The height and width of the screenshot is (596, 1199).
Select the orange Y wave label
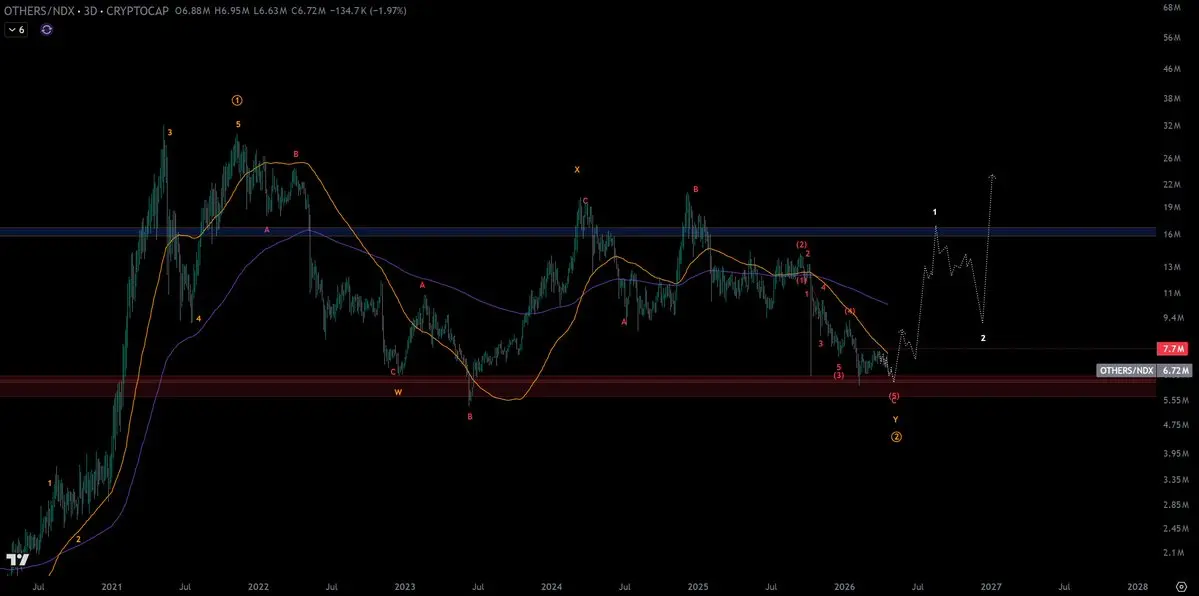click(895, 419)
